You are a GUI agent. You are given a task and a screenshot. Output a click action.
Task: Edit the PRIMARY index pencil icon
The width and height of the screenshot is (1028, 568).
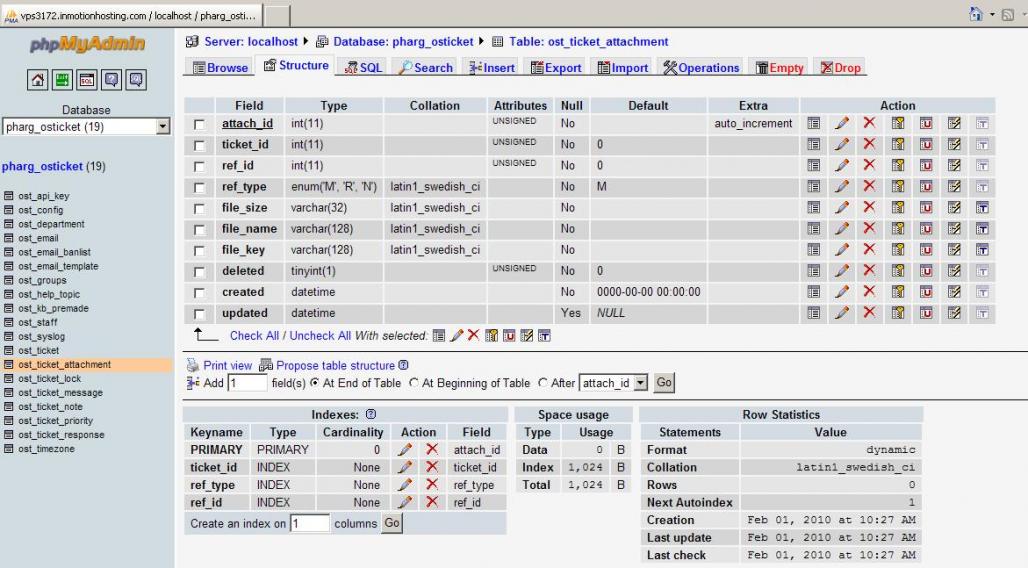click(405, 449)
